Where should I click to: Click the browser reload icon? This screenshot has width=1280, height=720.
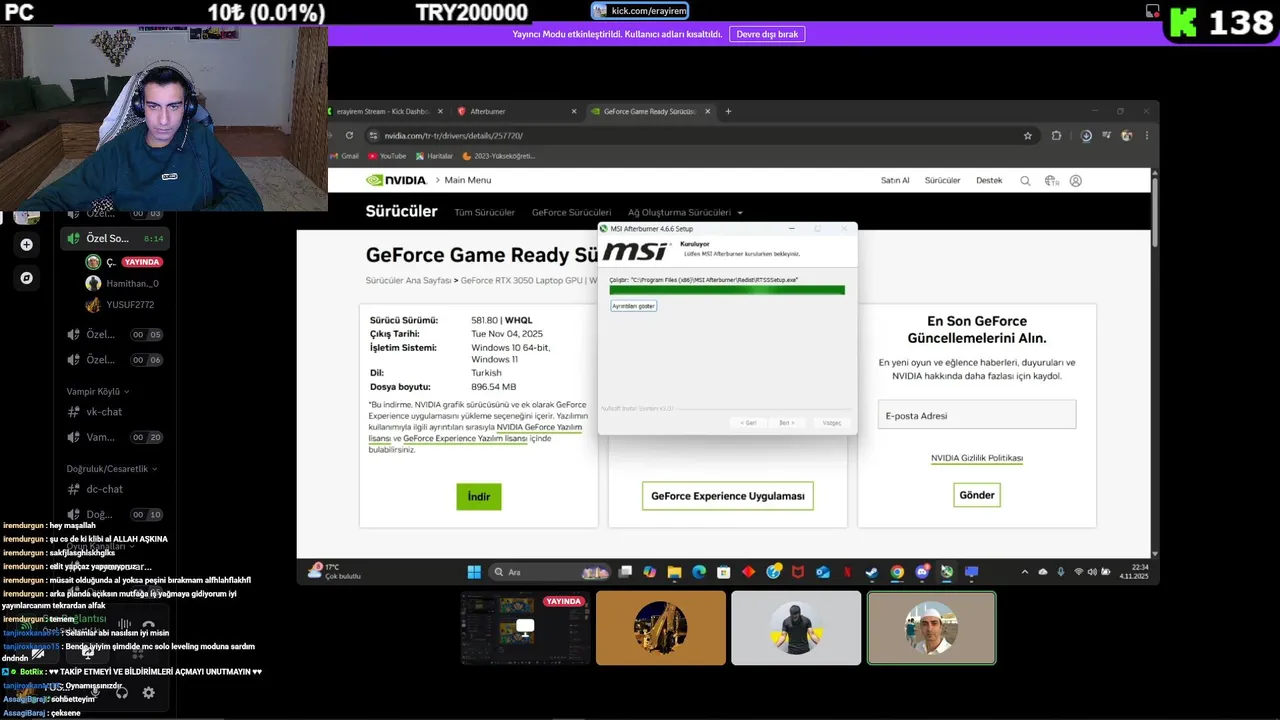pyautogui.click(x=349, y=135)
